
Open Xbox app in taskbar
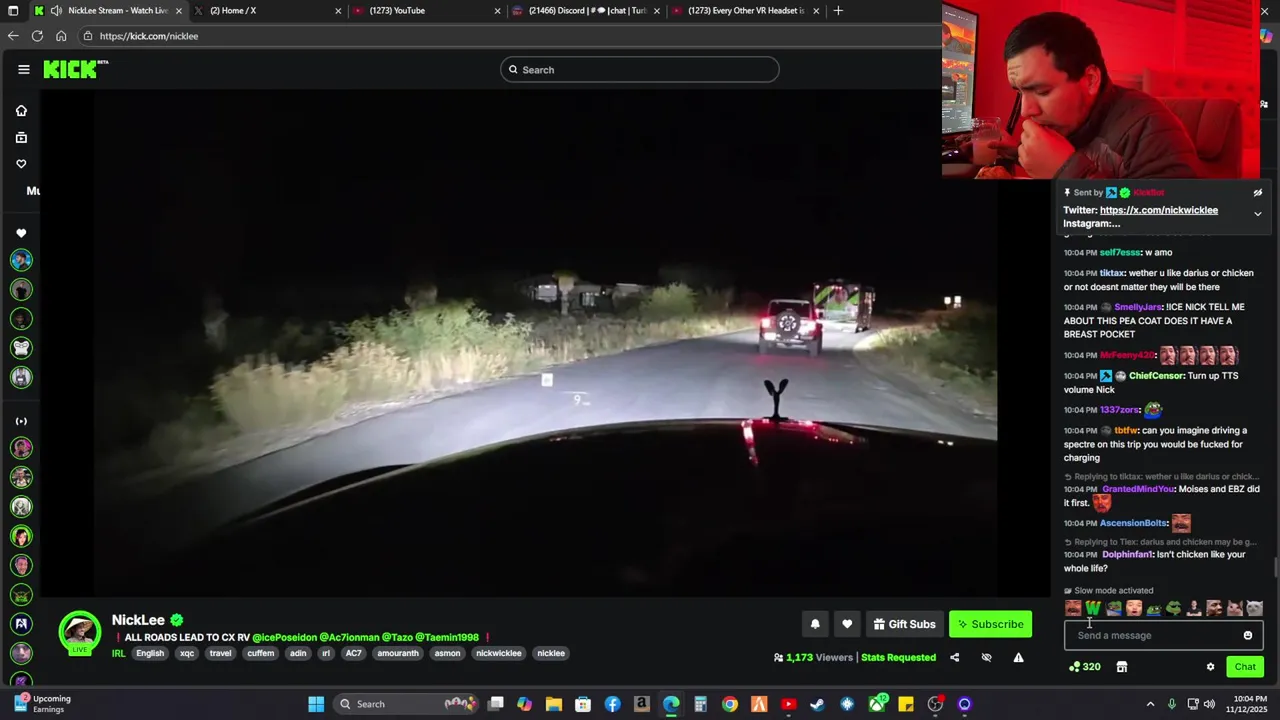(877, 704)
